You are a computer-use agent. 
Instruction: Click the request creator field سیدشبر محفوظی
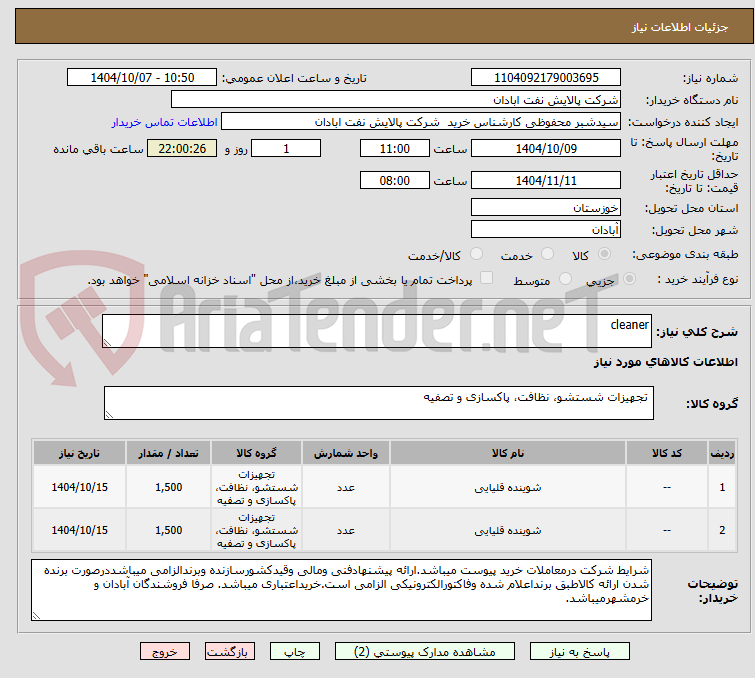pyautogui.click(x=421, y=122)
